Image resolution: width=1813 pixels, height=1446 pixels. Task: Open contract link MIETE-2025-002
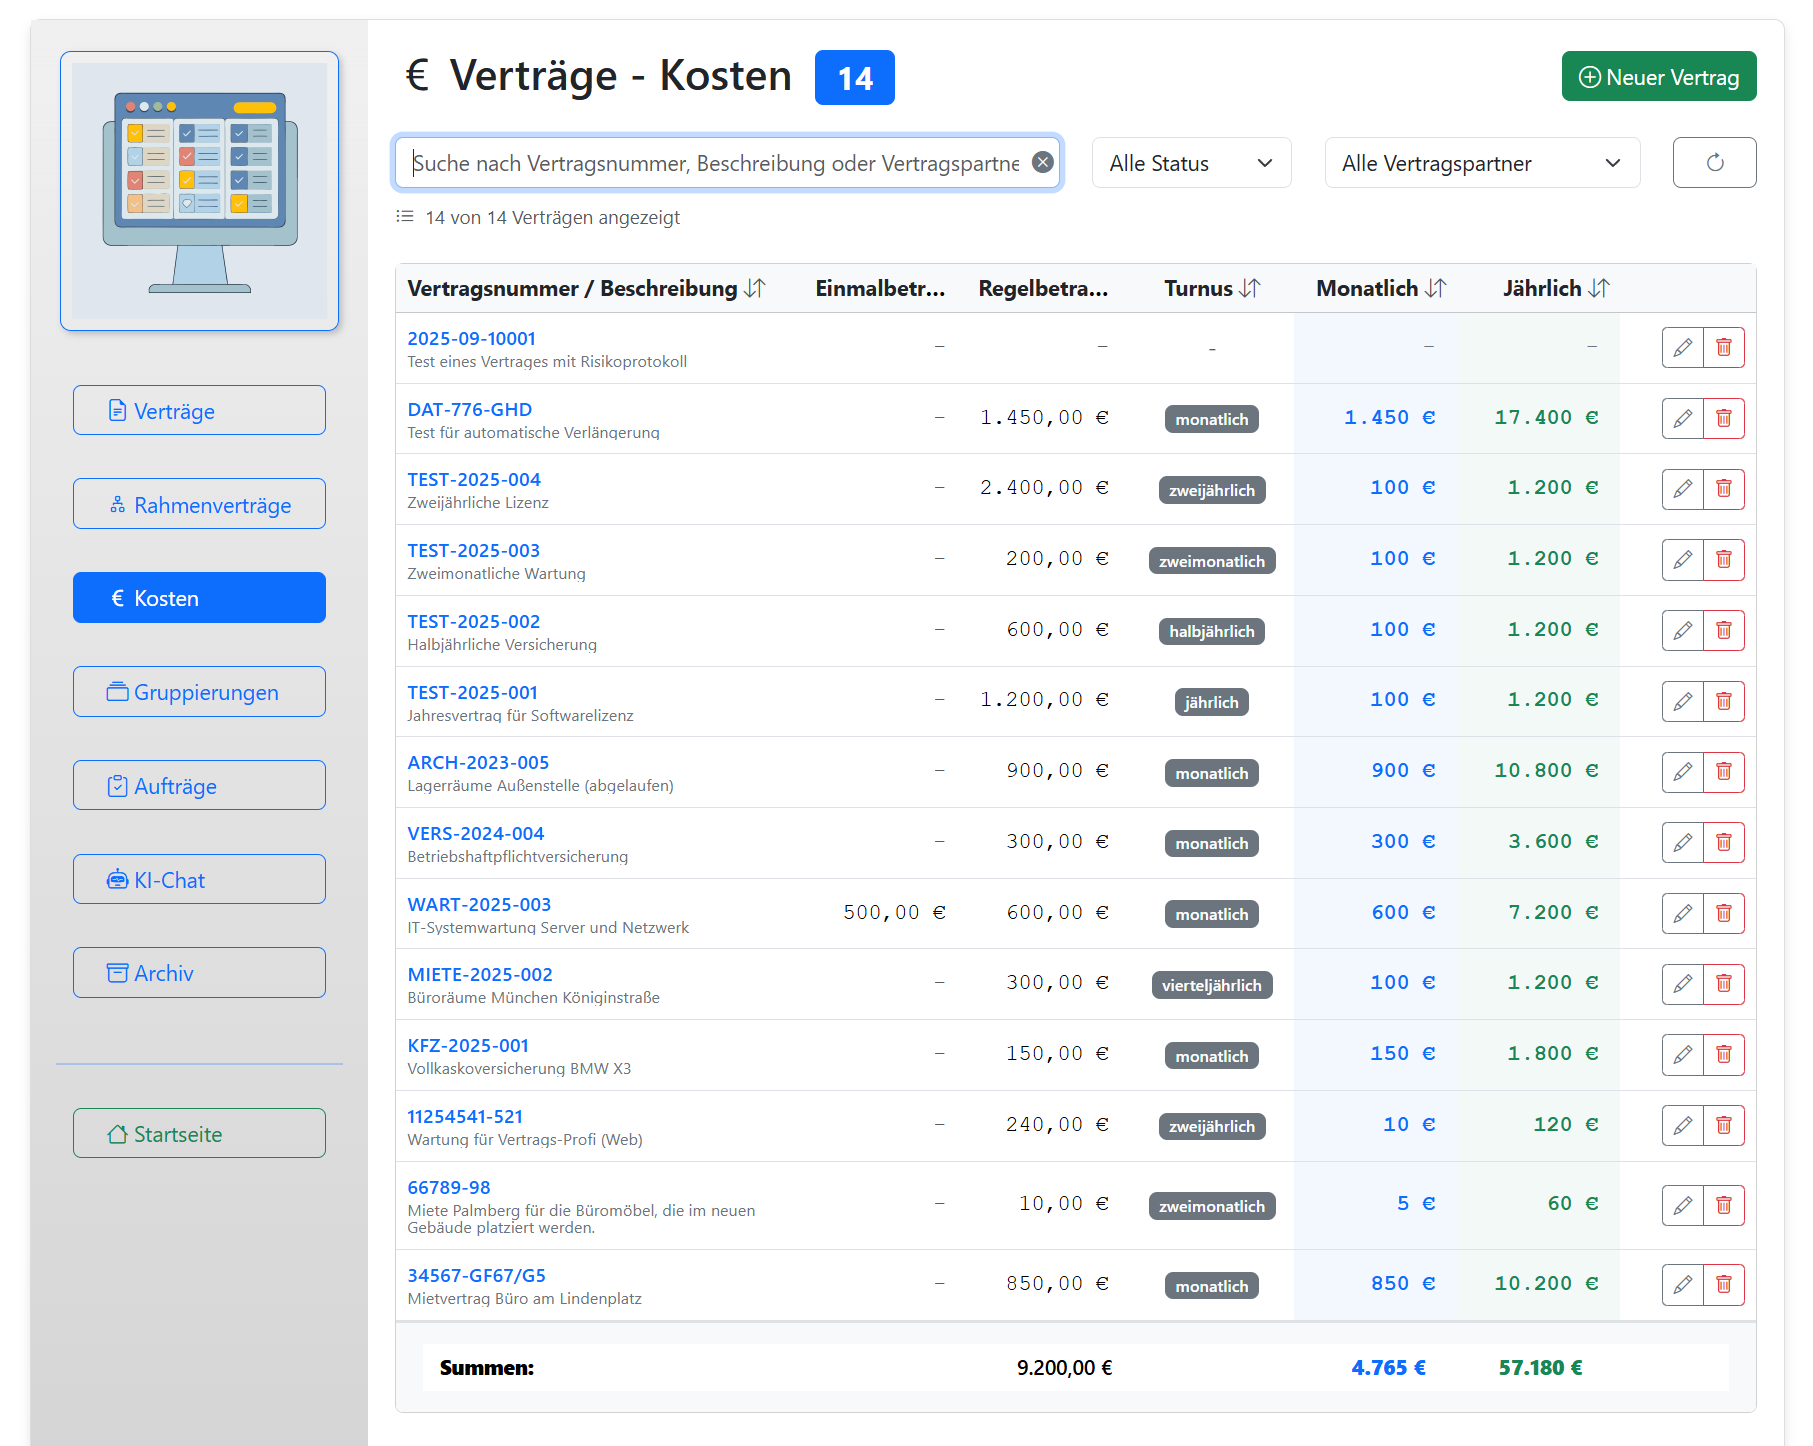(x=481, y=973)
